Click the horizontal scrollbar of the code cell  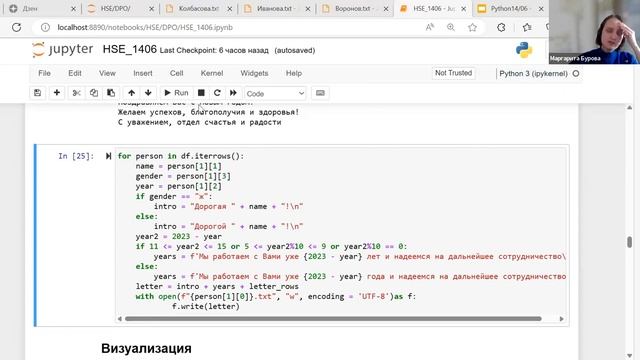coord(333,318)
